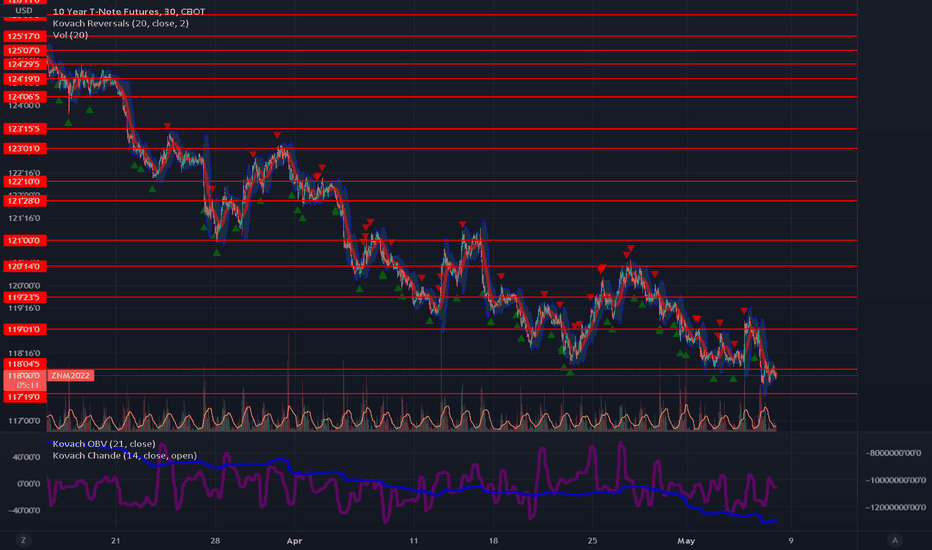Image resolution: width=932 pixels, height=550 pixels.
Task: Select the Kovach Chande (14, close, open) legend
Action: (124, 455)
